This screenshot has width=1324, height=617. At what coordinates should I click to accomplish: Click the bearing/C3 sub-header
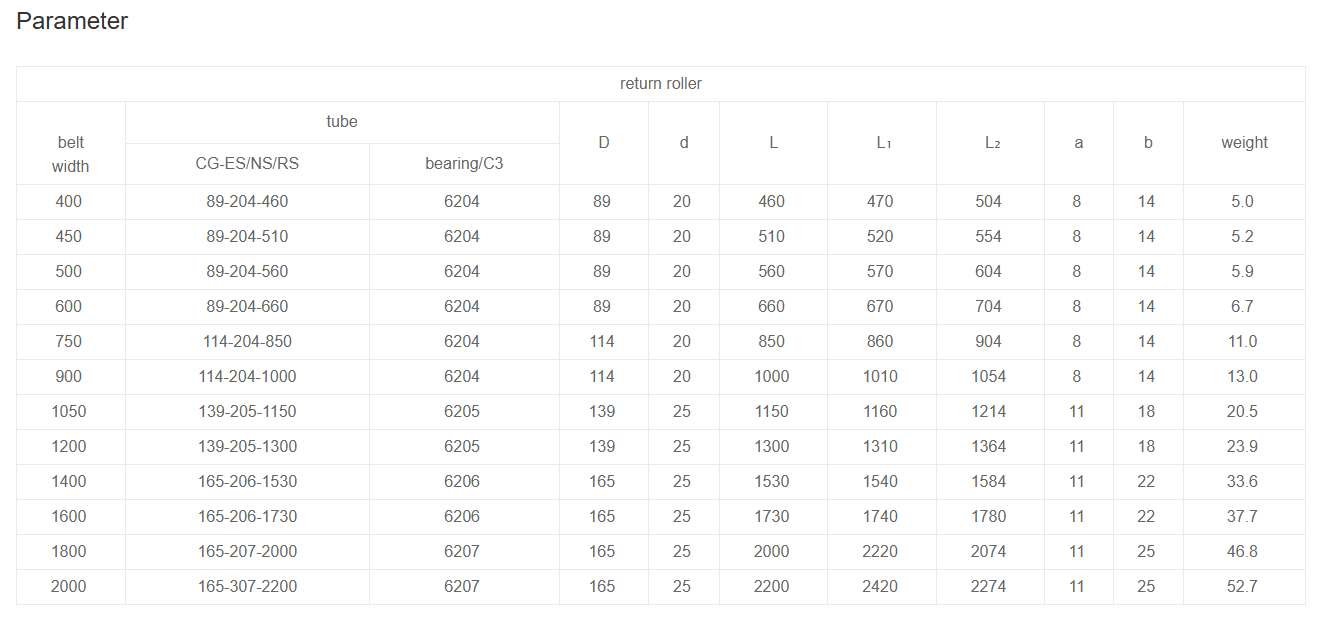pos(463,164)
